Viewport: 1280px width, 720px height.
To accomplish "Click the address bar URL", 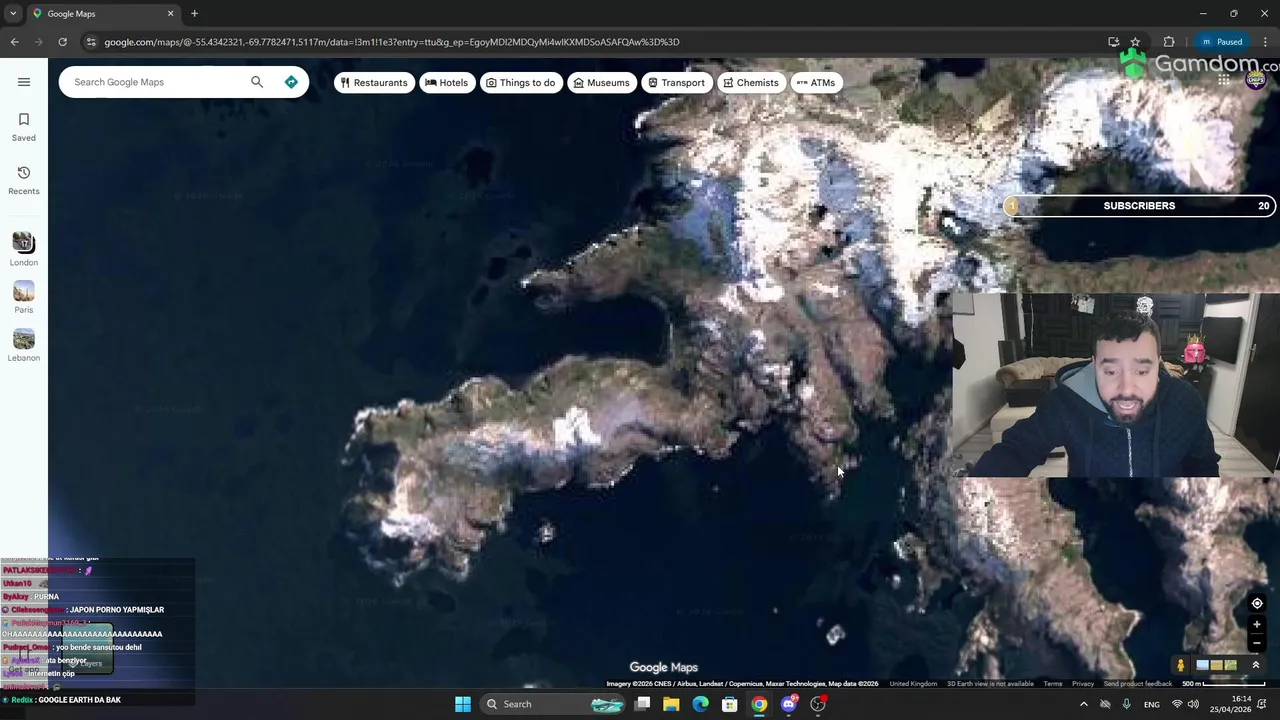I will [x=391, y=42].
